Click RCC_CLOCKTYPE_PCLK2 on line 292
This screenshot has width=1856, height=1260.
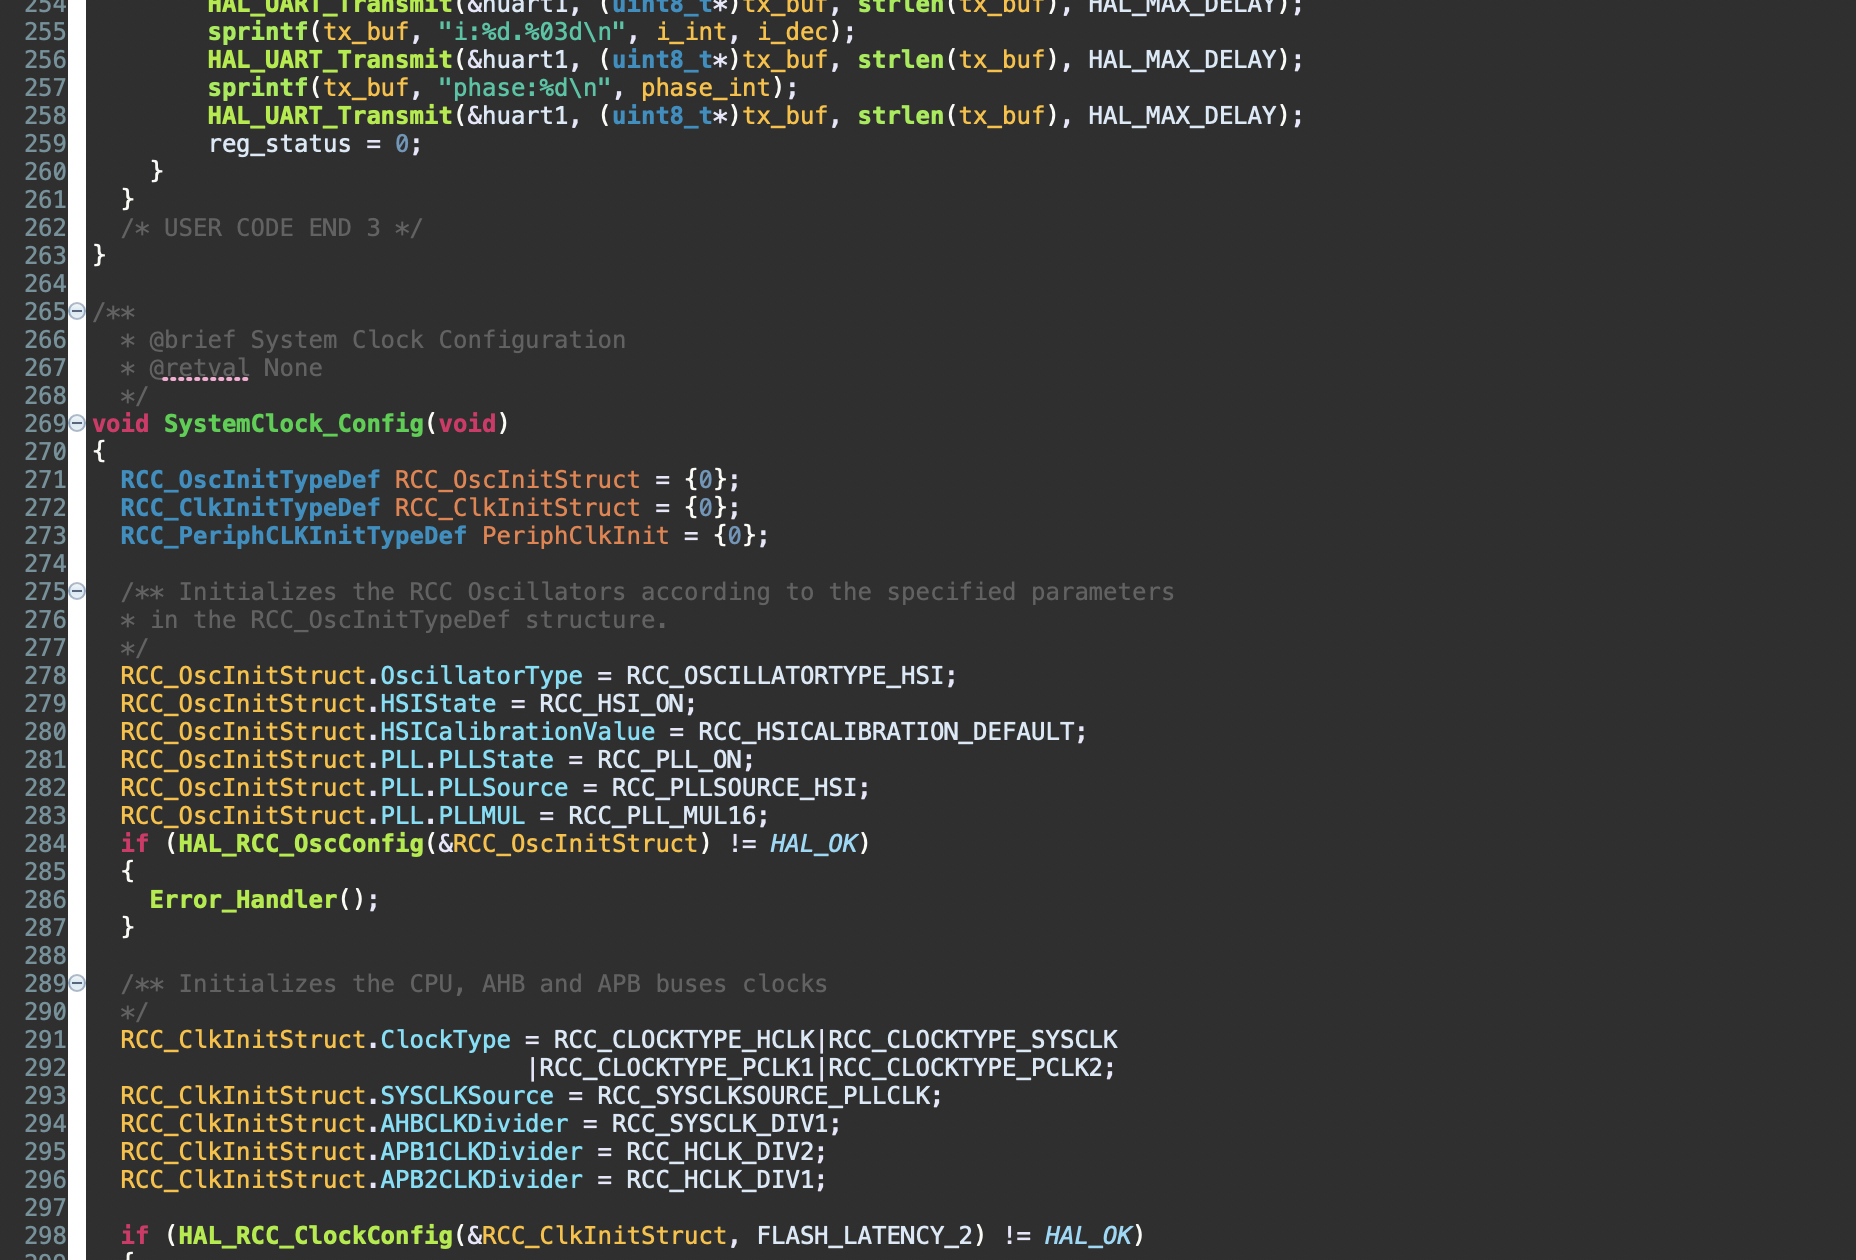(x=965, y=1068)
